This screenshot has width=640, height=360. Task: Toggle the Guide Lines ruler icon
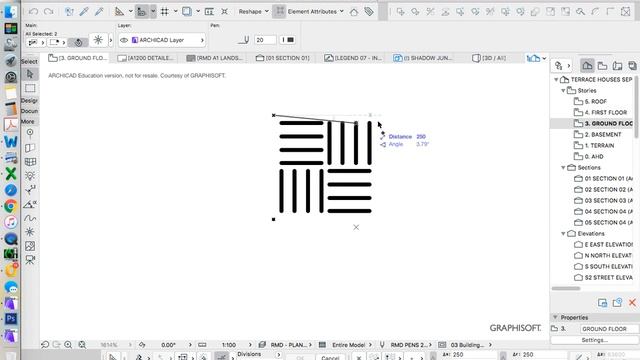point(119,11)
